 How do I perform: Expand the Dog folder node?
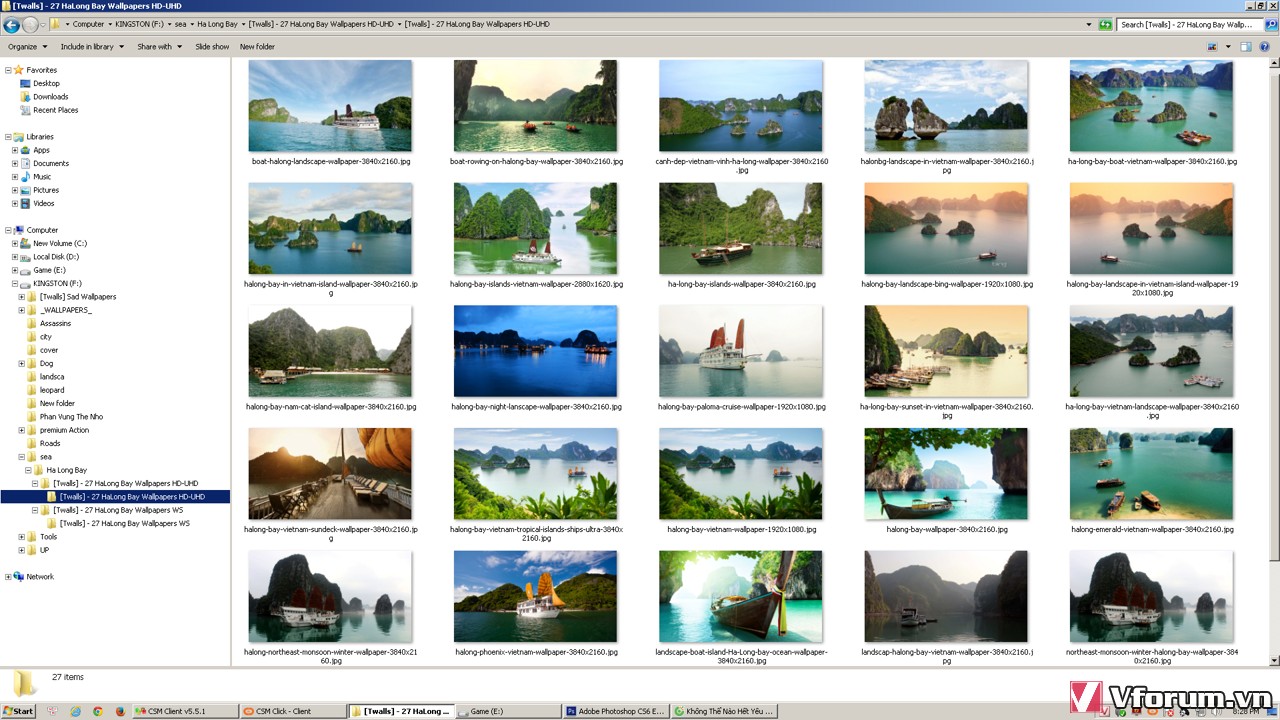coord(22,363)
